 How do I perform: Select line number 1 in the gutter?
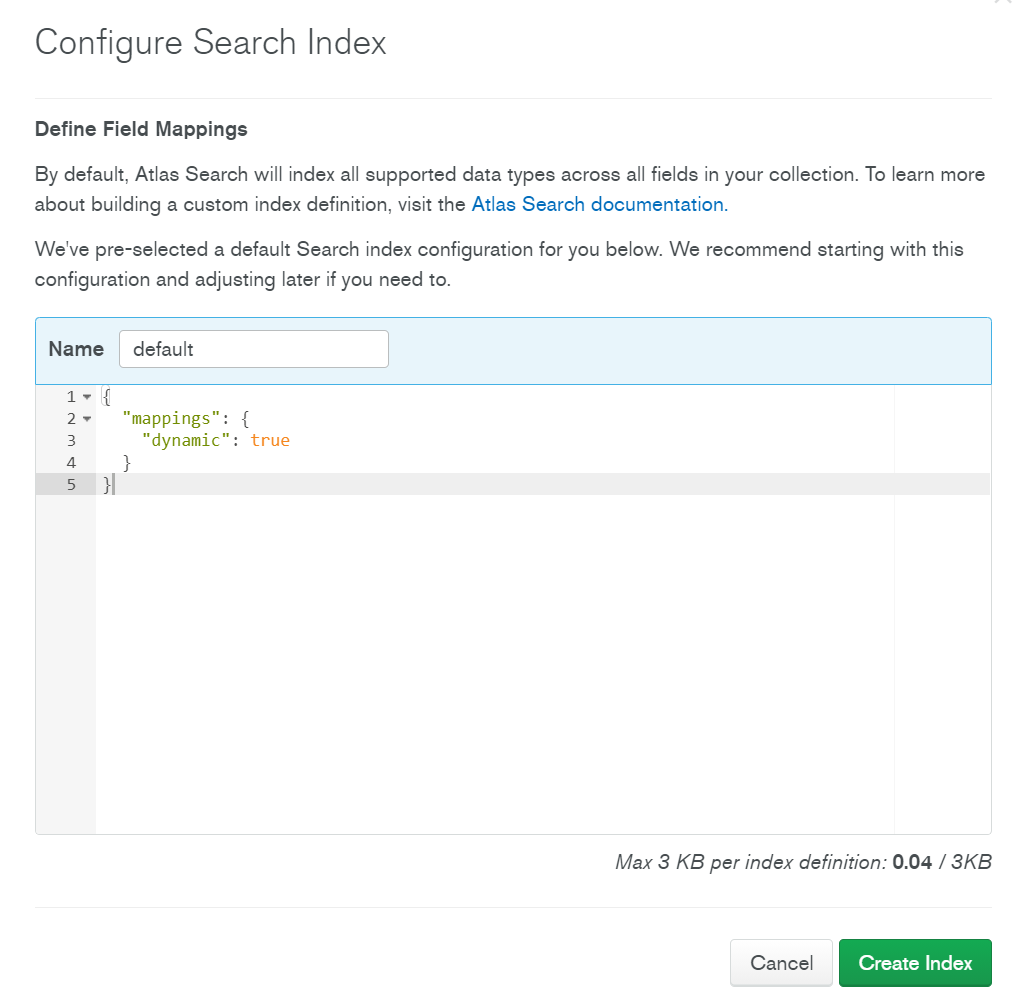pyautogui.click(x=71, y=397)
